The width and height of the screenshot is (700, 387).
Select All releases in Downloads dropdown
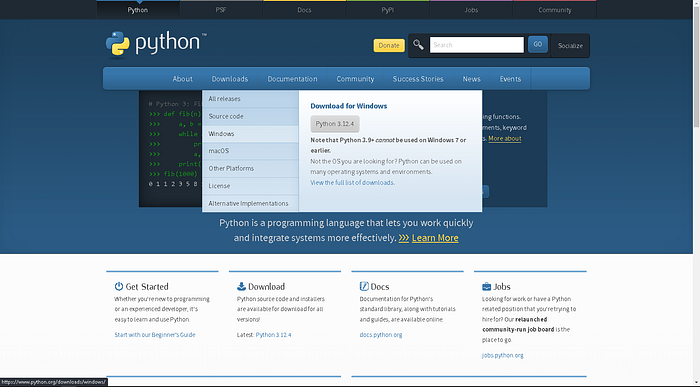250,99
